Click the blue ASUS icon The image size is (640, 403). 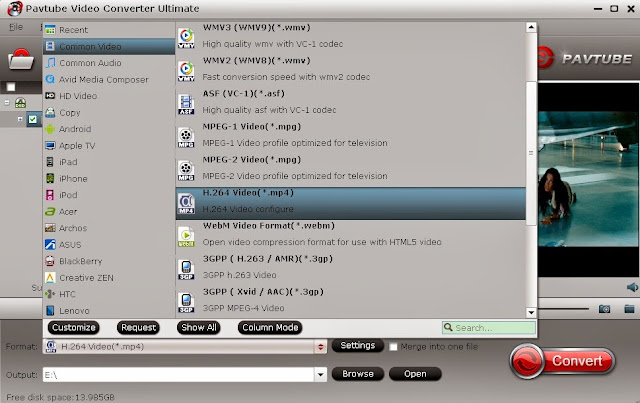point(50,245)
